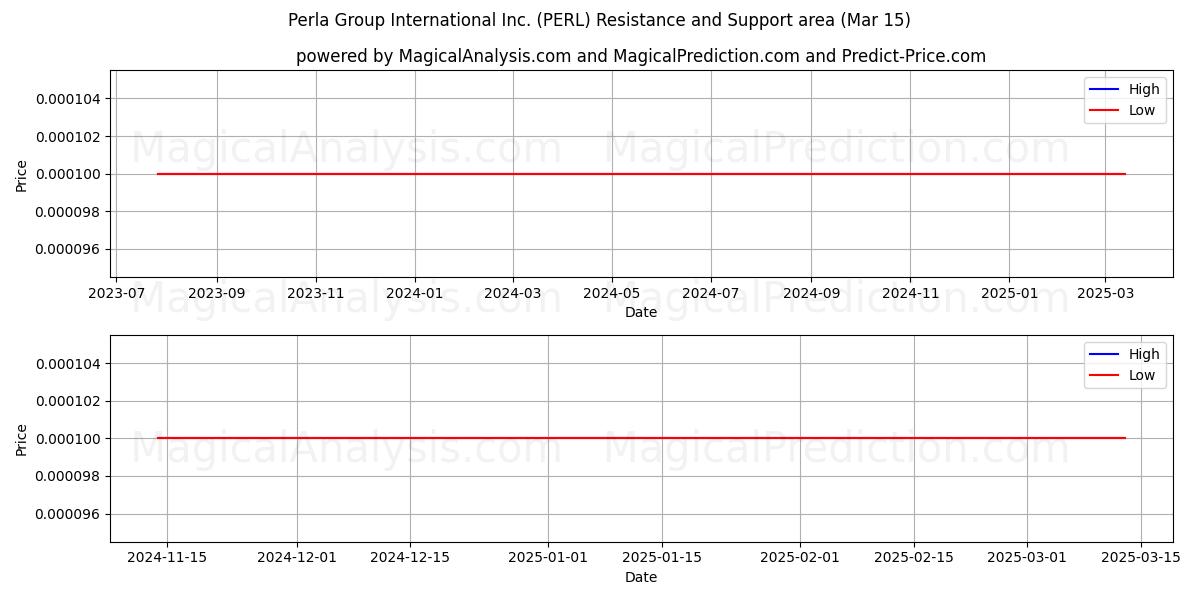
Task: Select the 2024-09 date tick label
Action: (811, 293)
